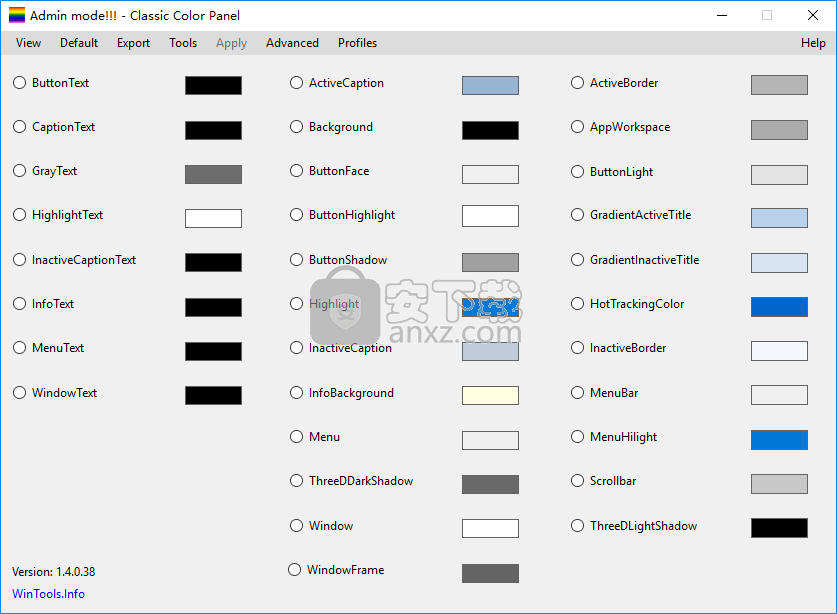Click the gray GrayText color swatch

pyautogui.click(x=214, y=174)
